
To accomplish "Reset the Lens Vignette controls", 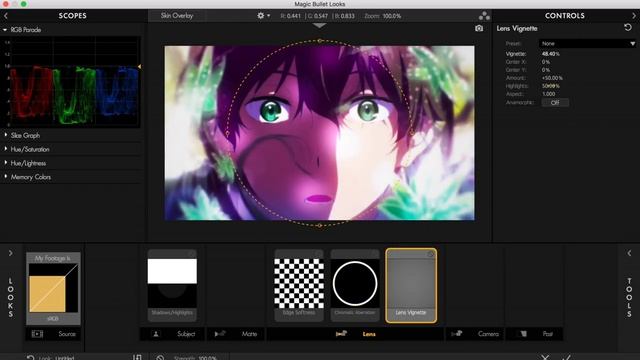I will [x=628, y=27].
